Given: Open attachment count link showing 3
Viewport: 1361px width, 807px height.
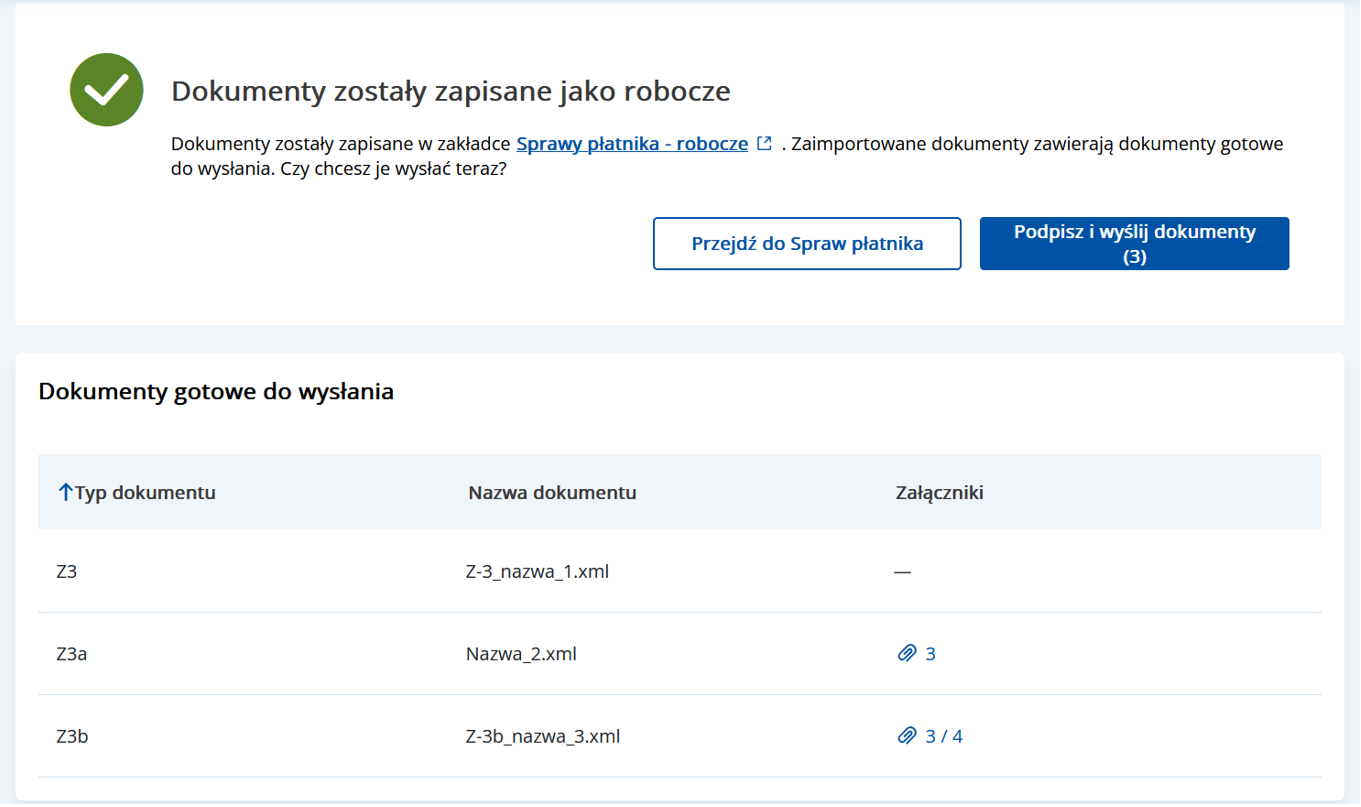Looking at the screenshot, I should point(929,654).
